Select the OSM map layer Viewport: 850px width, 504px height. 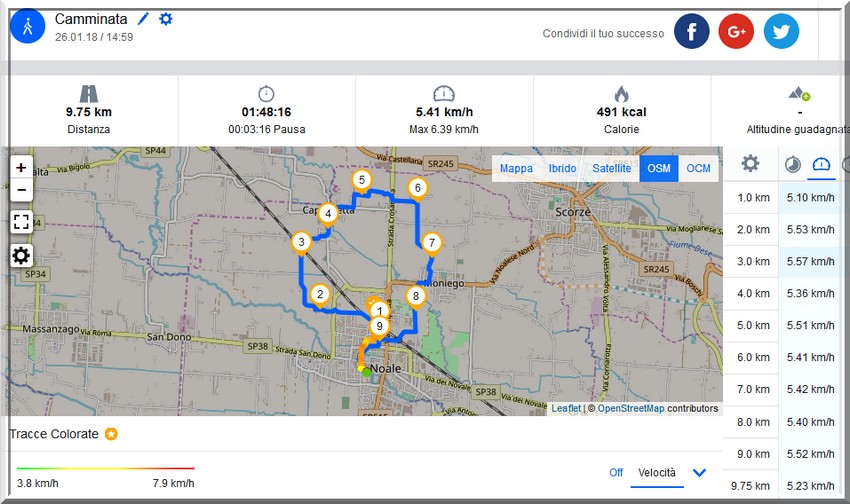[659, 168]
